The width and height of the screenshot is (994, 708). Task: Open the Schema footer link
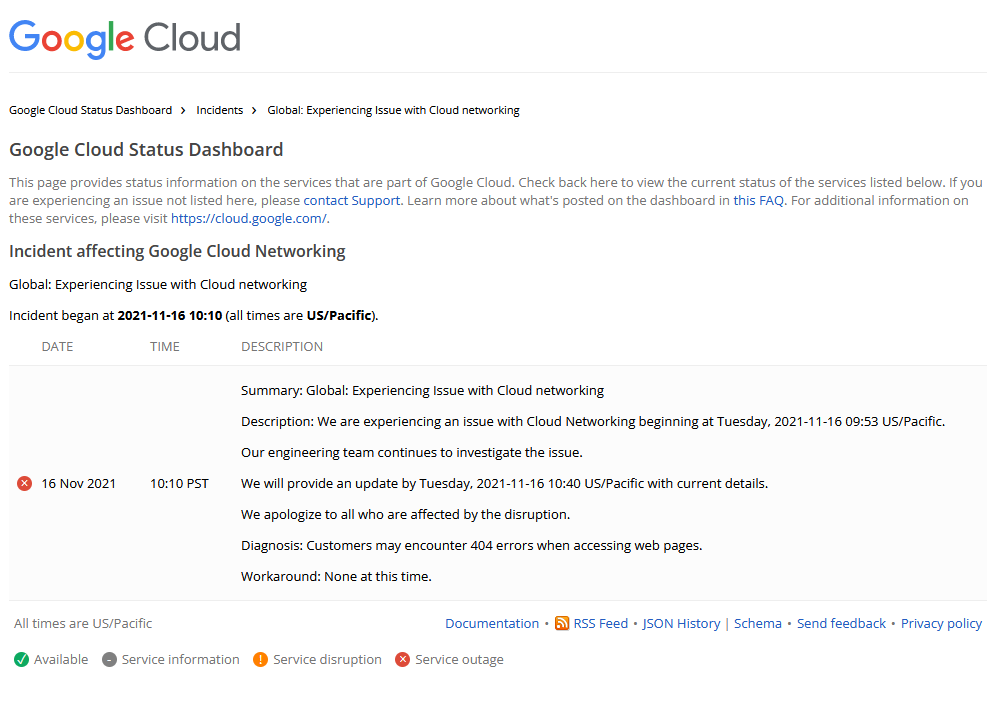(x=758, y=624)
